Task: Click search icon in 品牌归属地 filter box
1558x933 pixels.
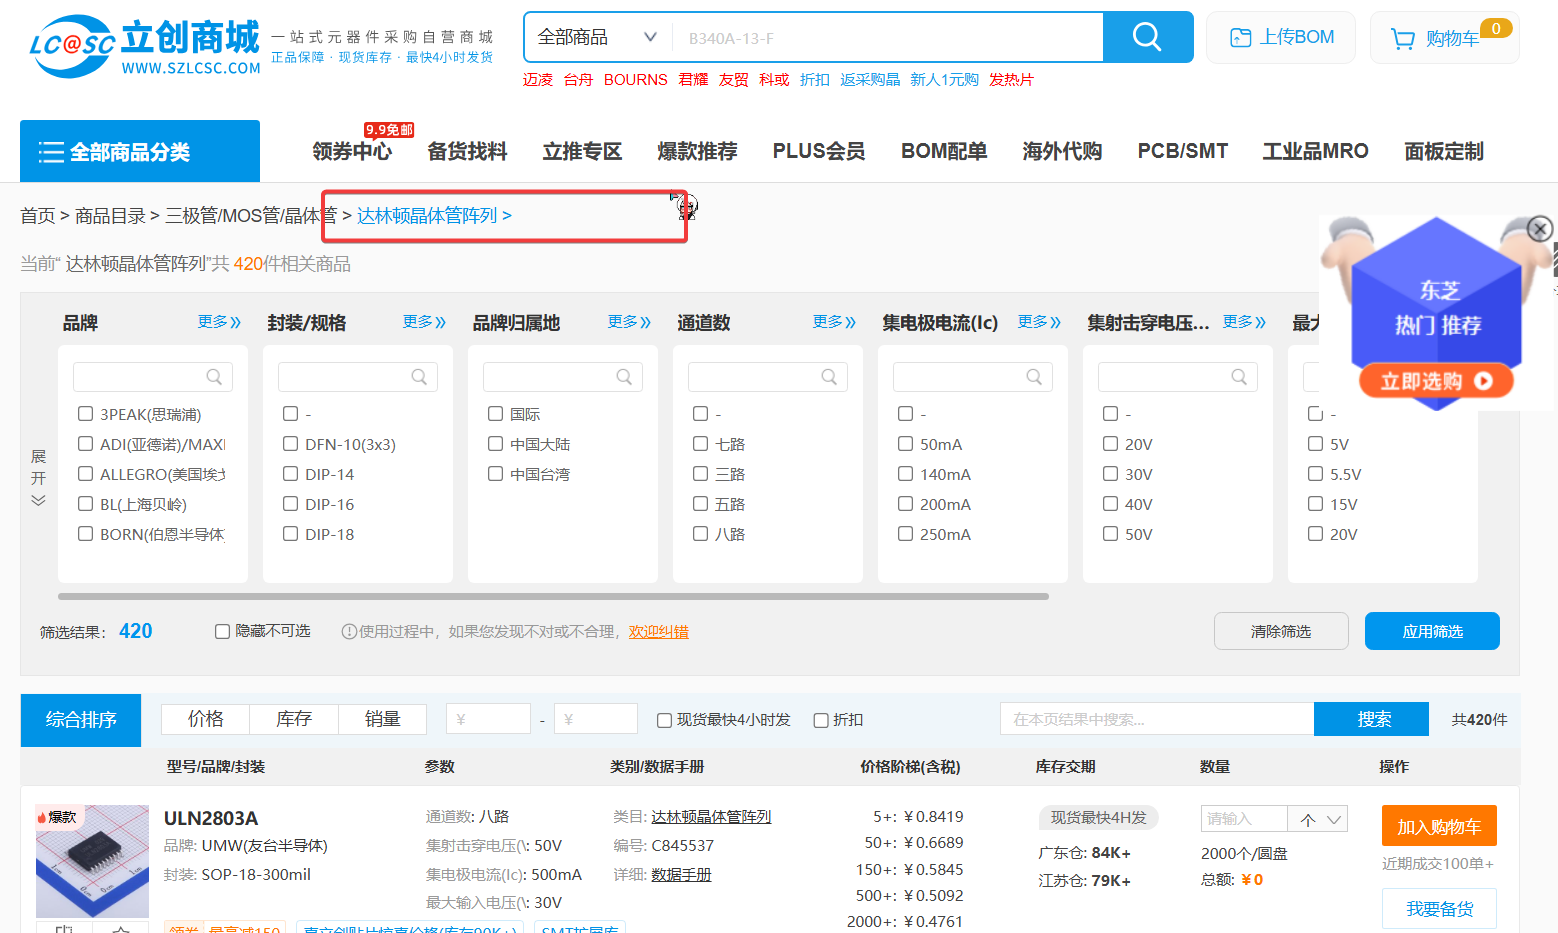Action: (x=624, y=377)
